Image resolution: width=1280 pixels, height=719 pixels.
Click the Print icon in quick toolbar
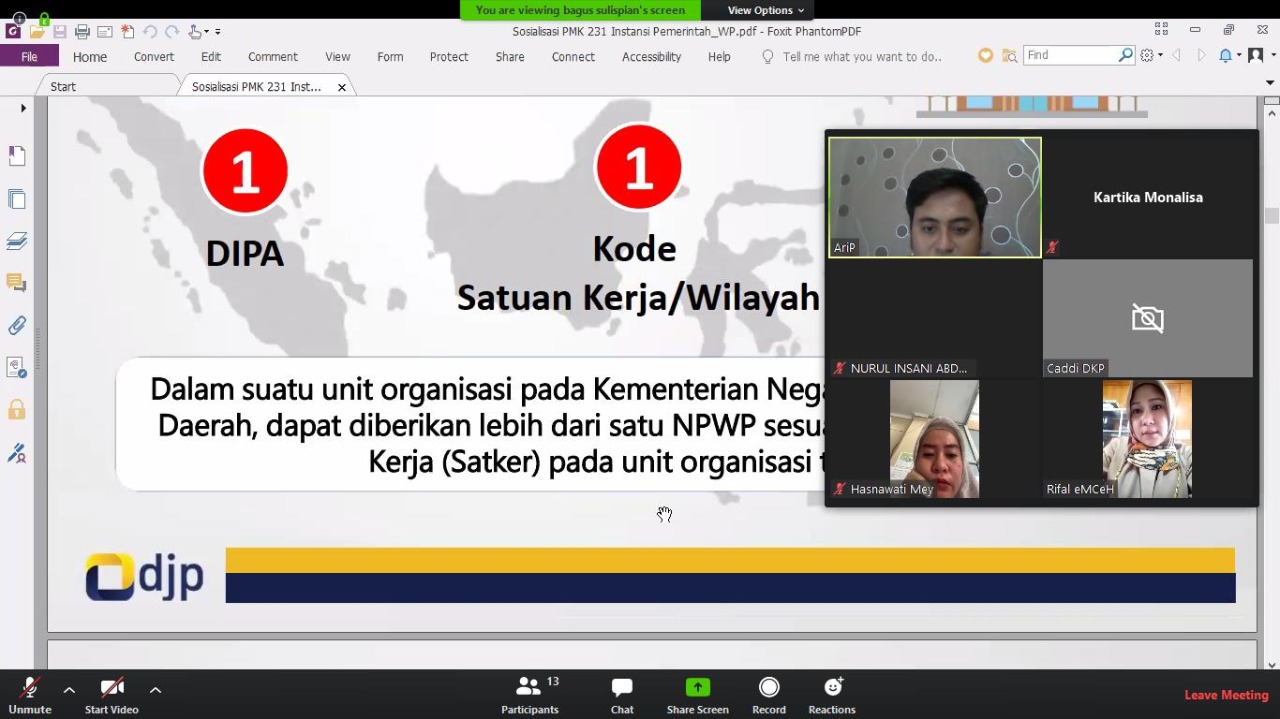(x=82, y=32)
